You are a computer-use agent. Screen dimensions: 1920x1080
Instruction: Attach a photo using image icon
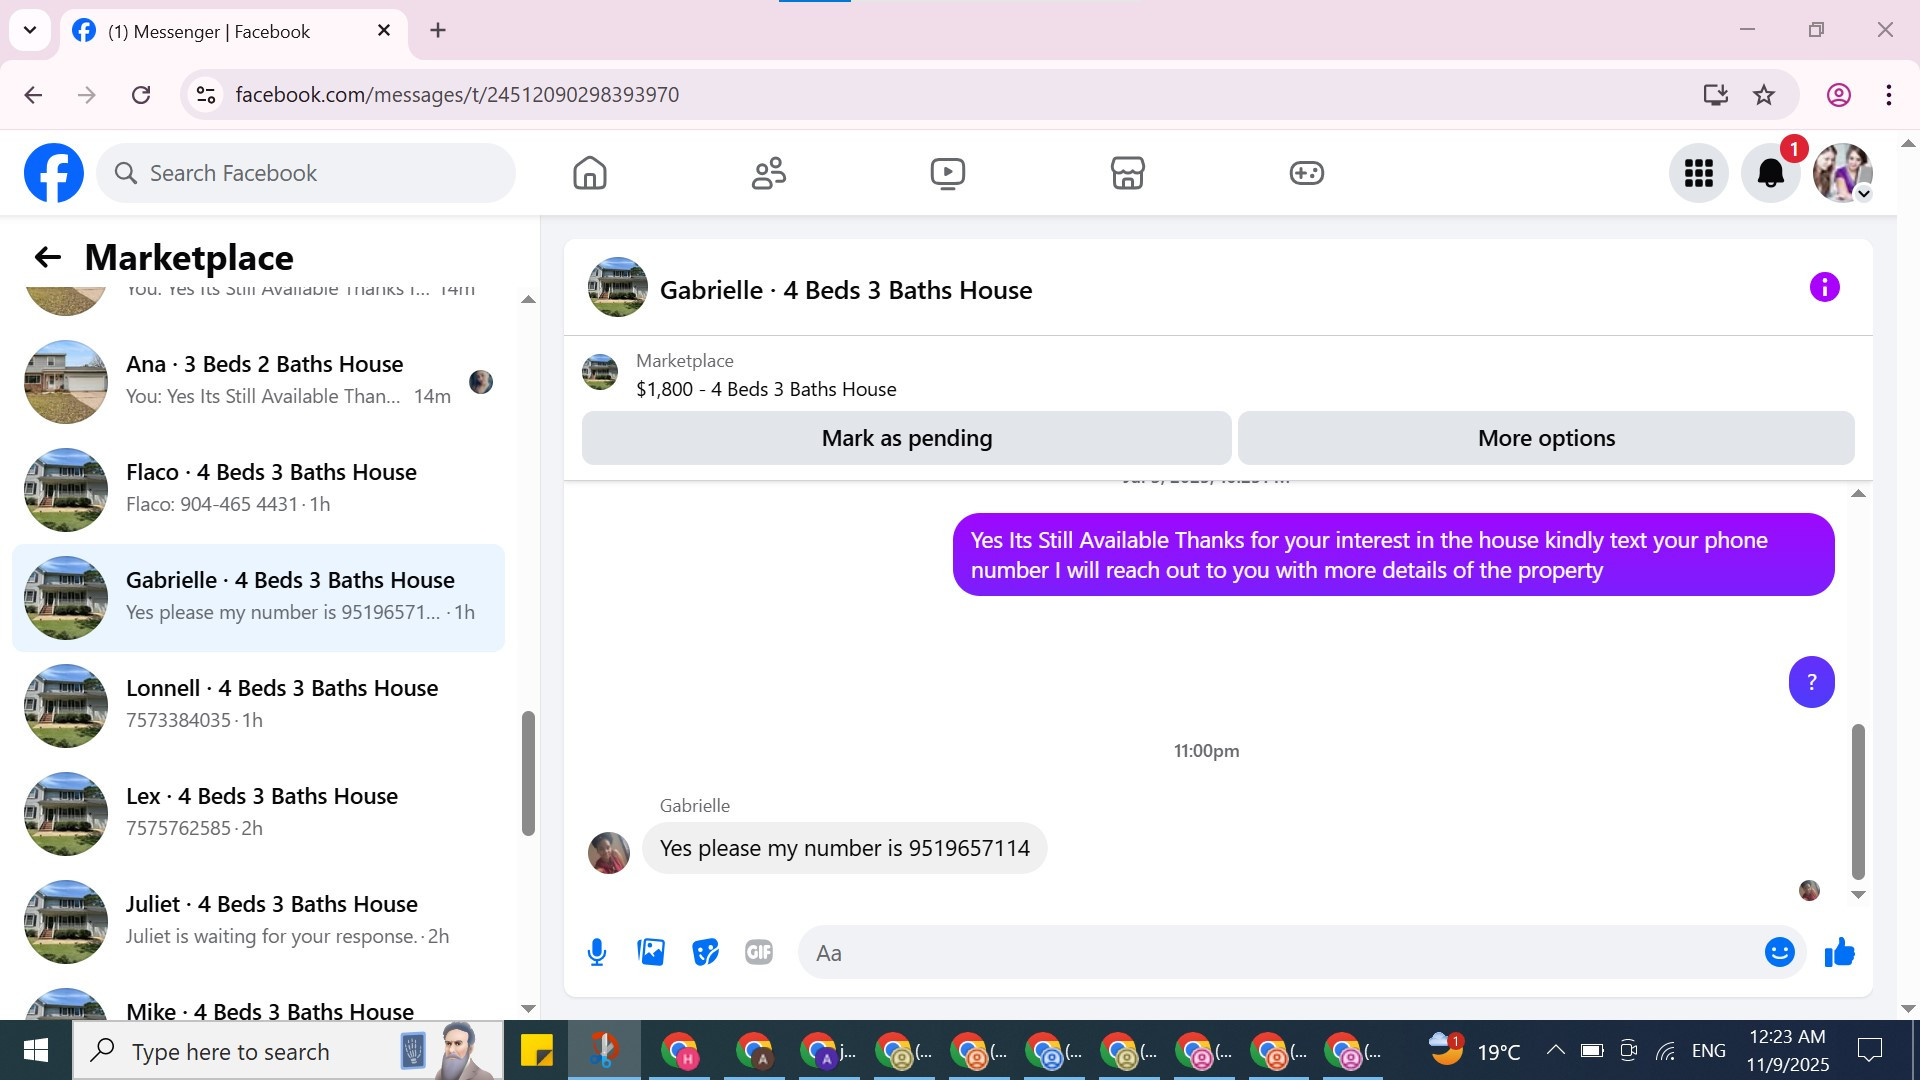click(x=651, y=952)
